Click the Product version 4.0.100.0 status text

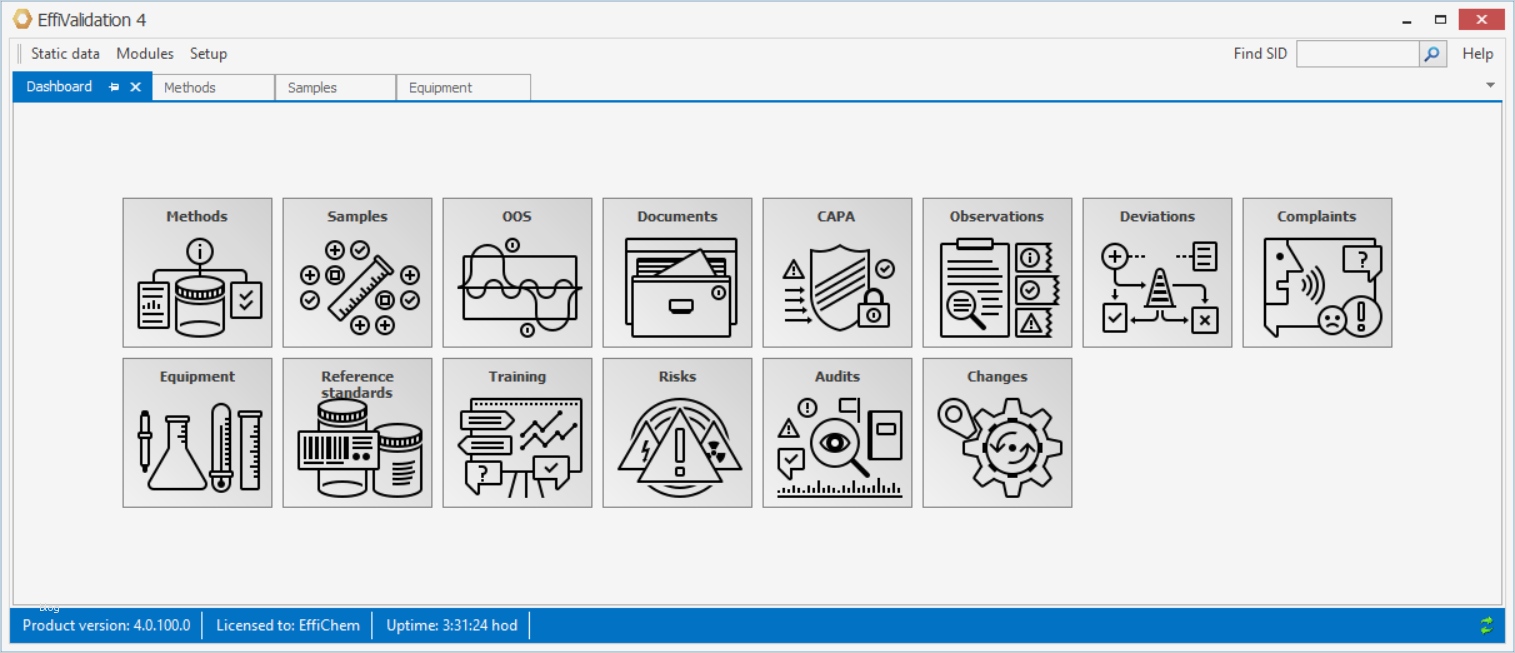[x=106, y=625]
